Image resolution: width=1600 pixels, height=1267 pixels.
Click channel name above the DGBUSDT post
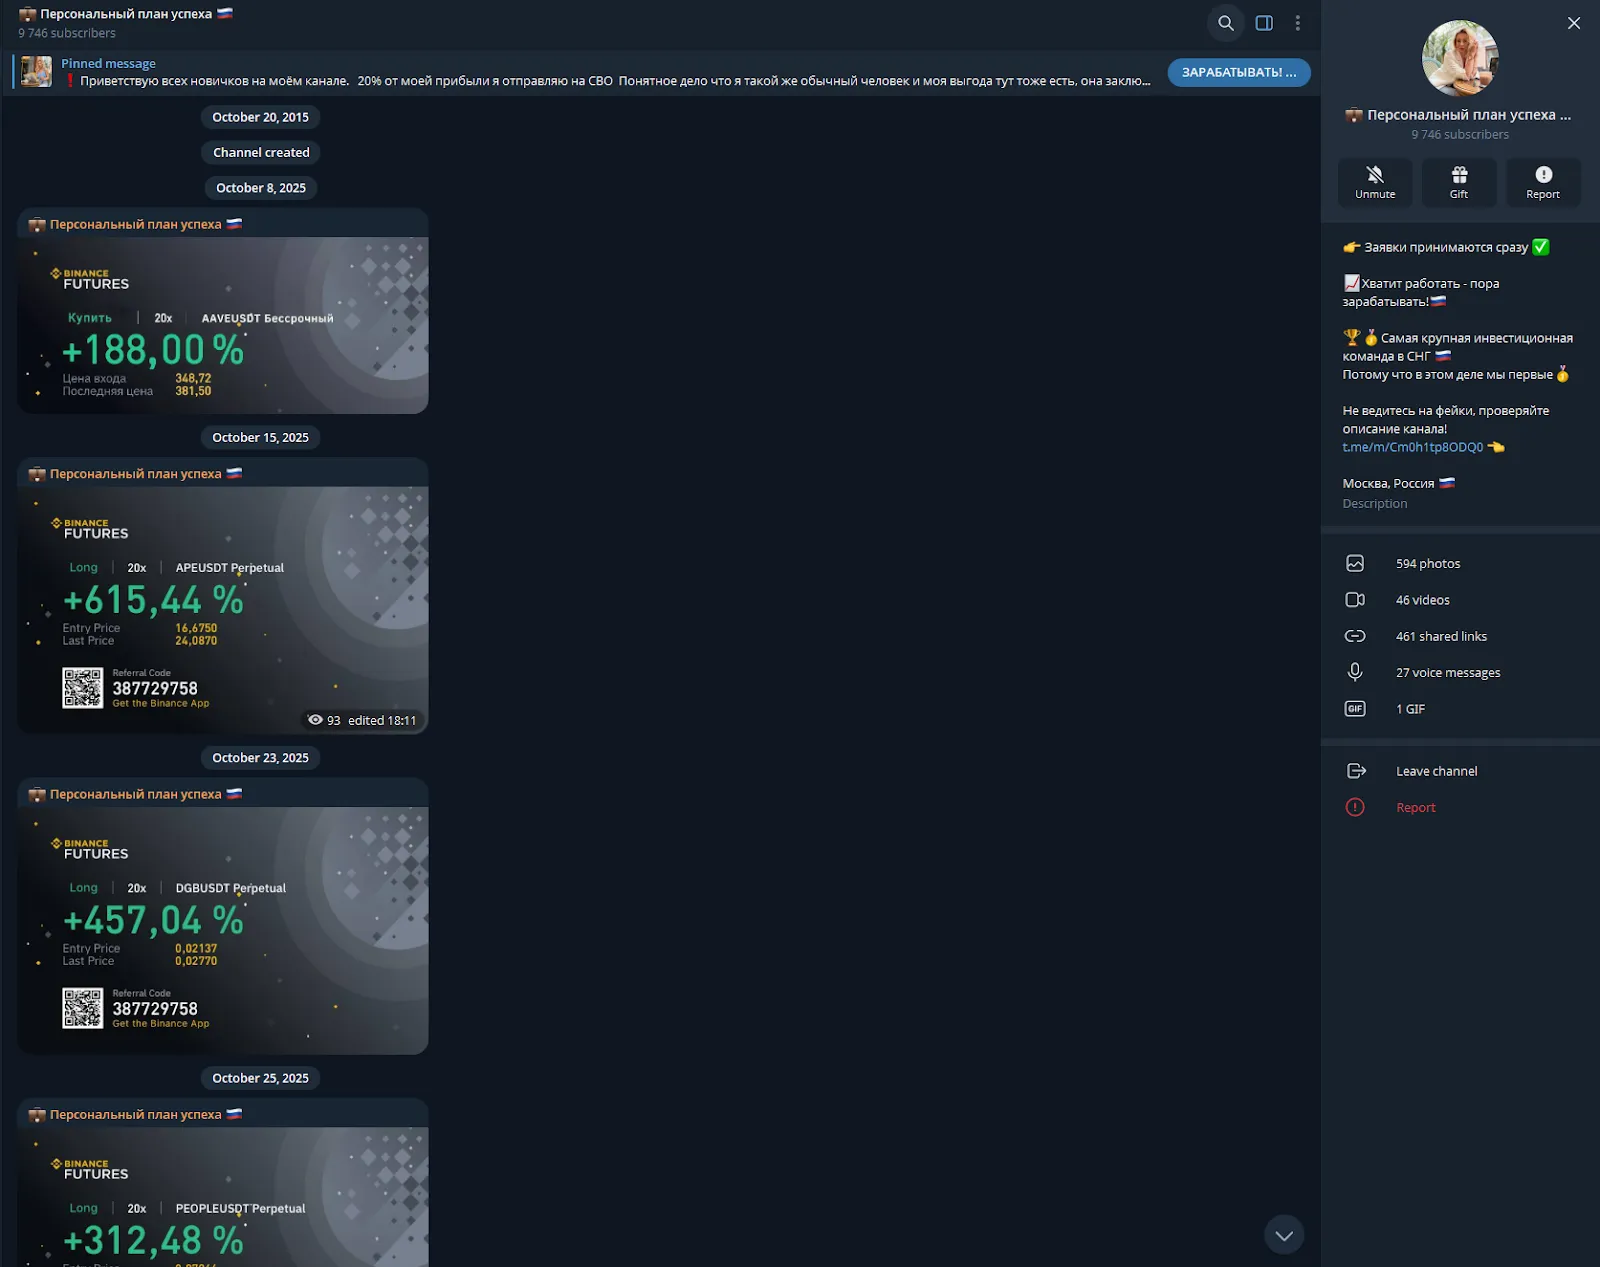coord(135,794)
